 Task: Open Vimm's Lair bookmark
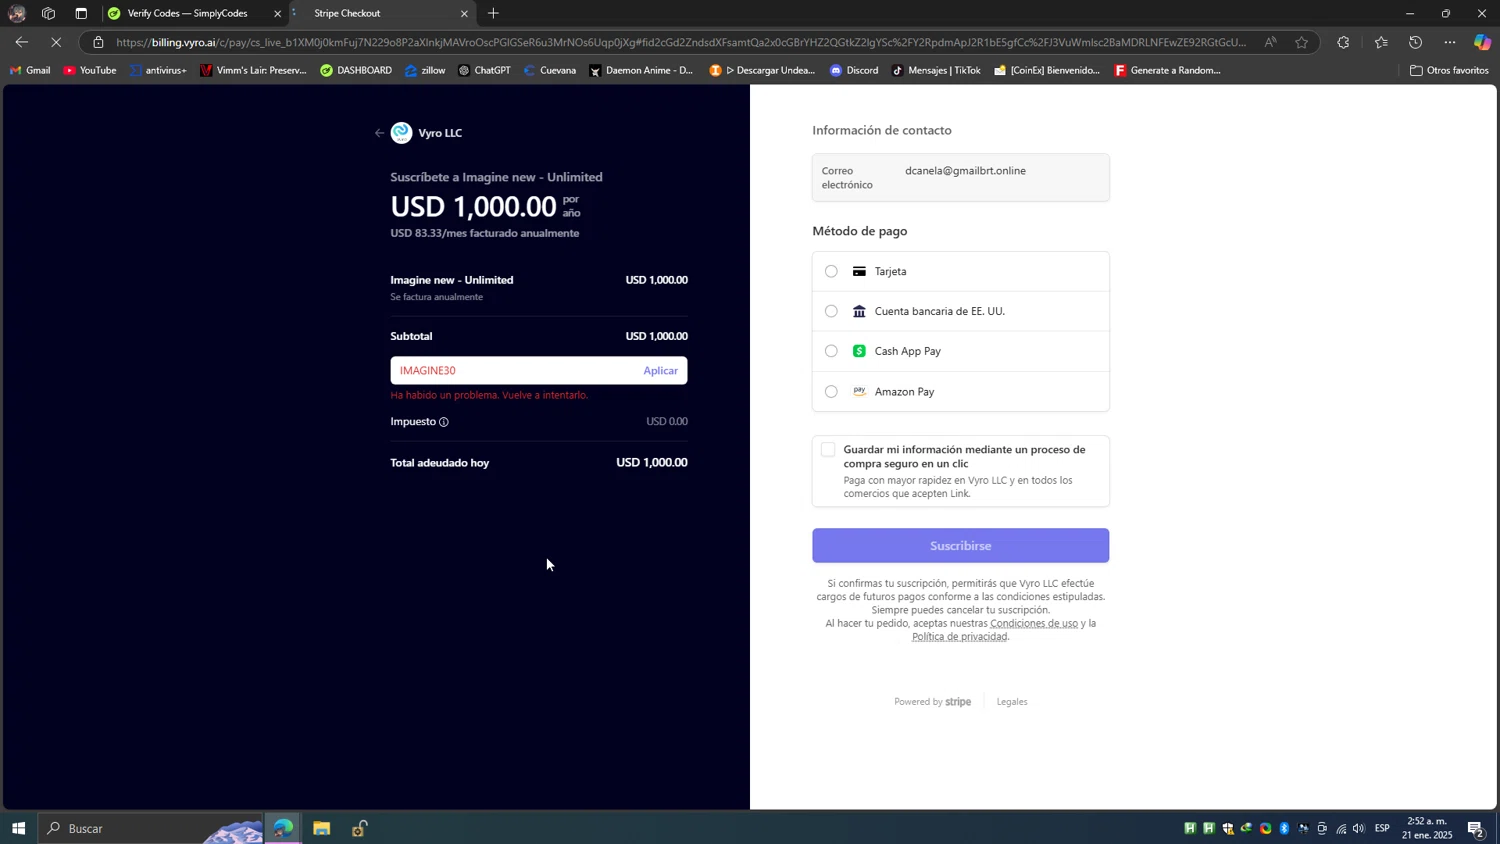pos(253,70)
